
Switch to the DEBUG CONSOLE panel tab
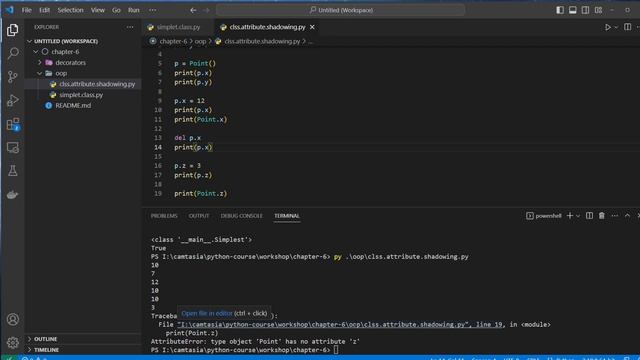242,216
